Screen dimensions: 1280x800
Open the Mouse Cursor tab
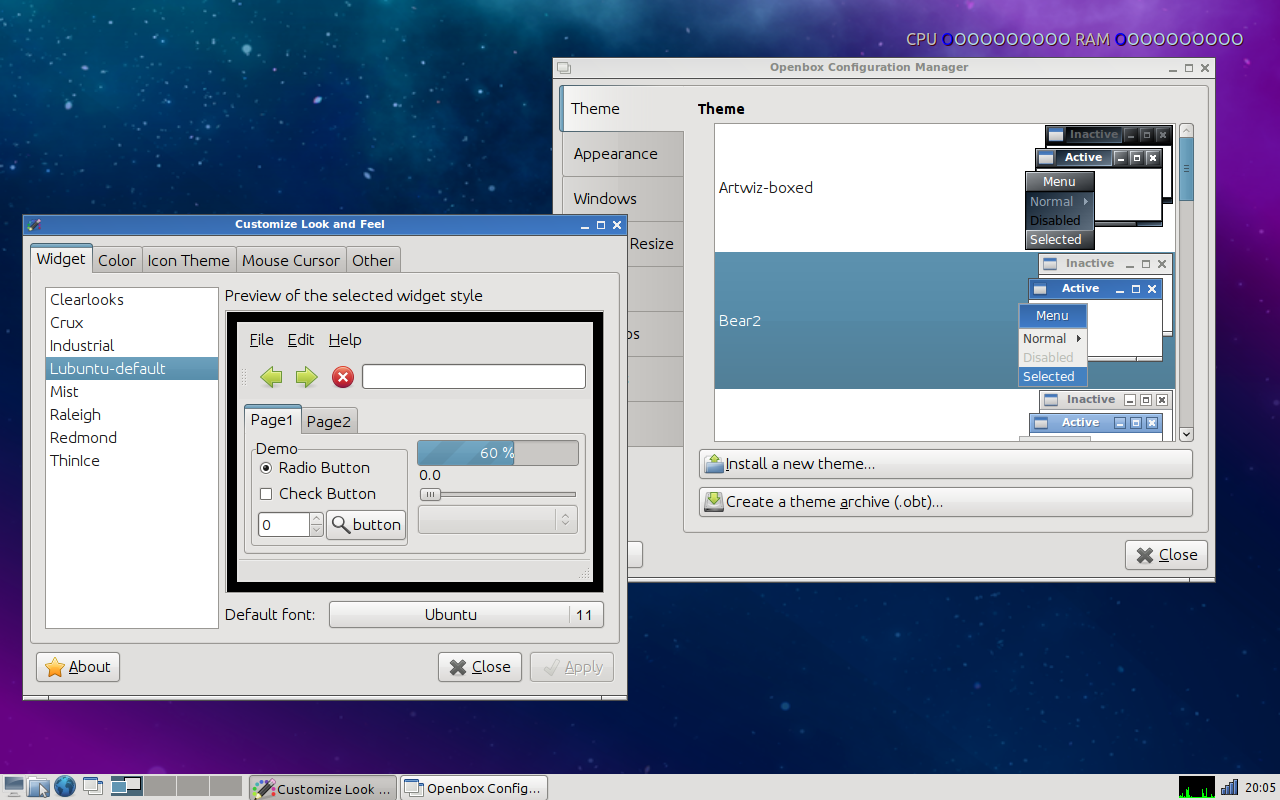(x=291, y=260)
